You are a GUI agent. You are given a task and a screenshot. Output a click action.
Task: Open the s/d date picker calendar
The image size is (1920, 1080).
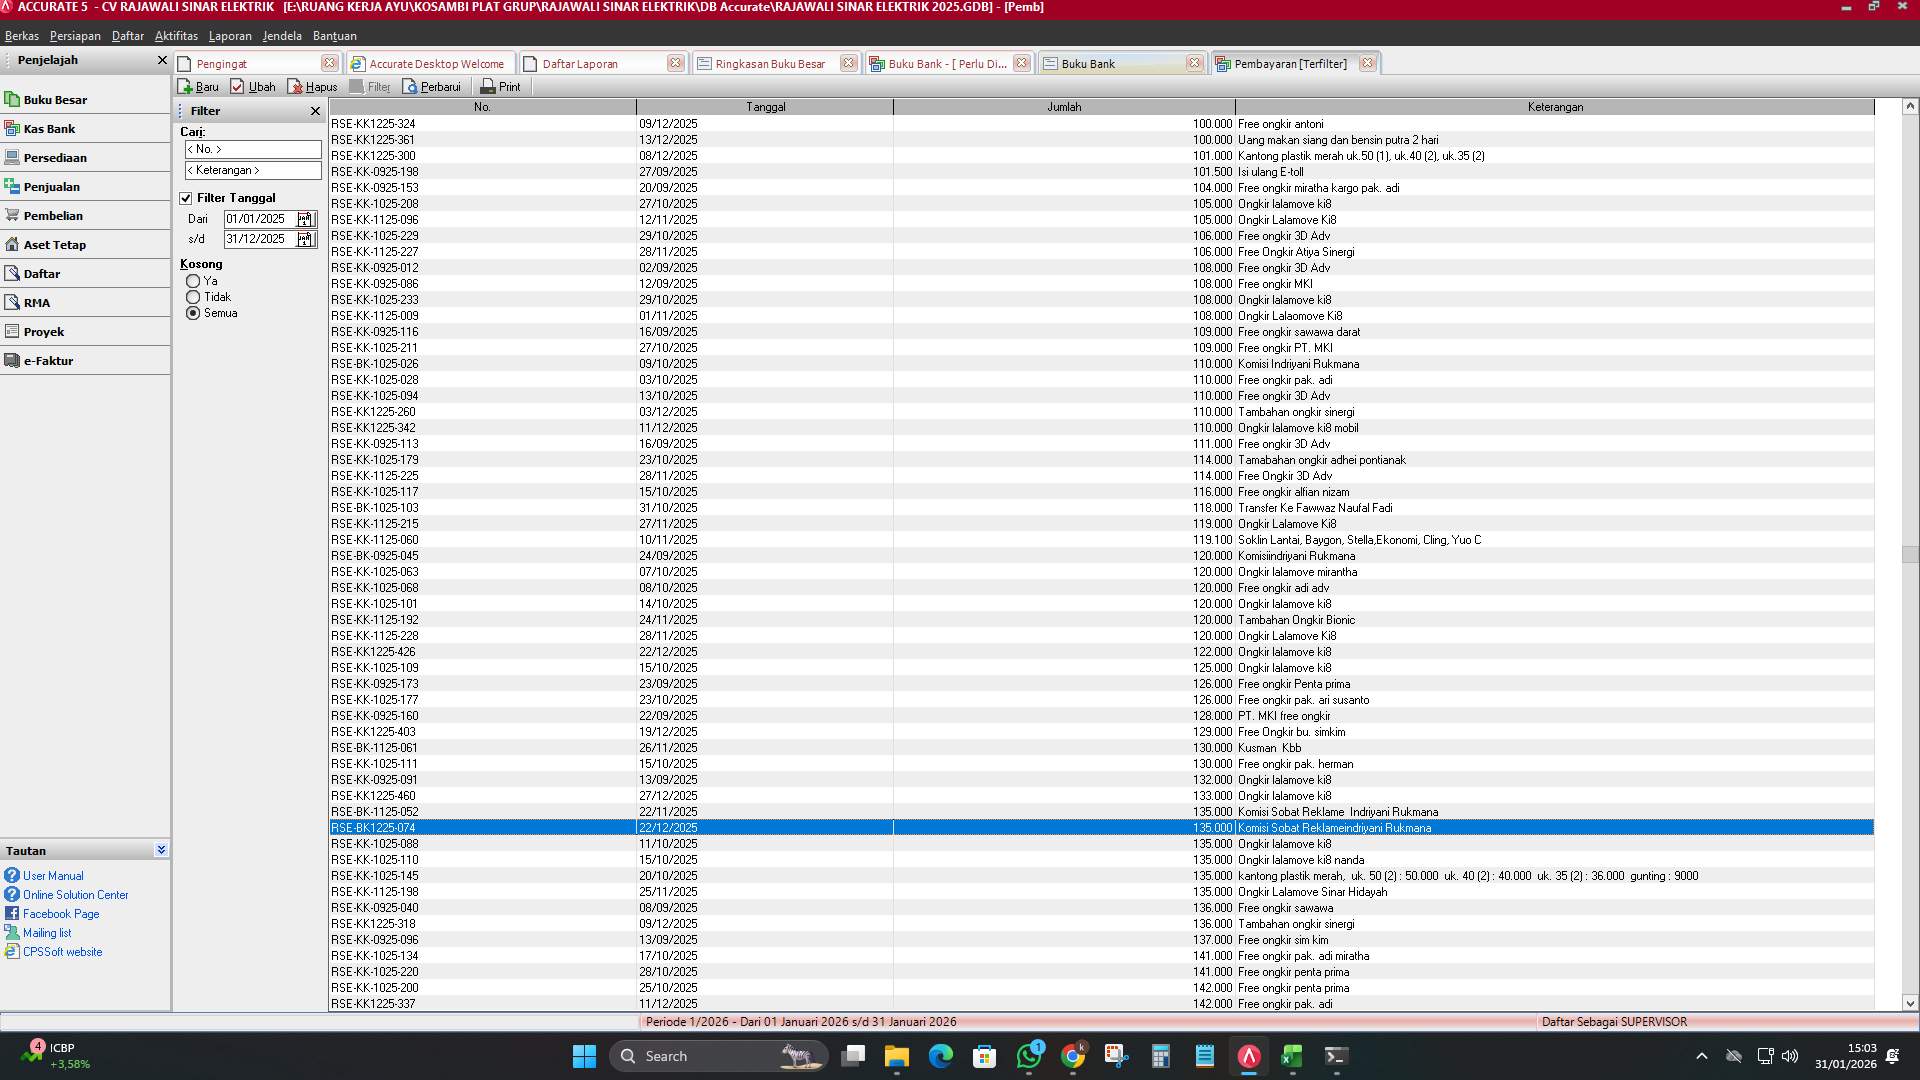click(x=307, y=239)
